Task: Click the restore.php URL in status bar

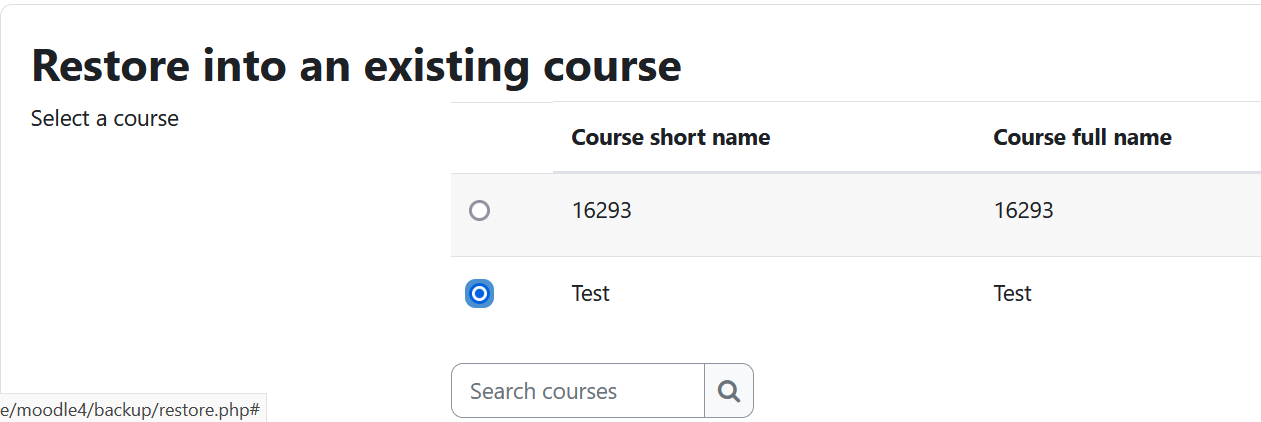Action: point(130,410)
